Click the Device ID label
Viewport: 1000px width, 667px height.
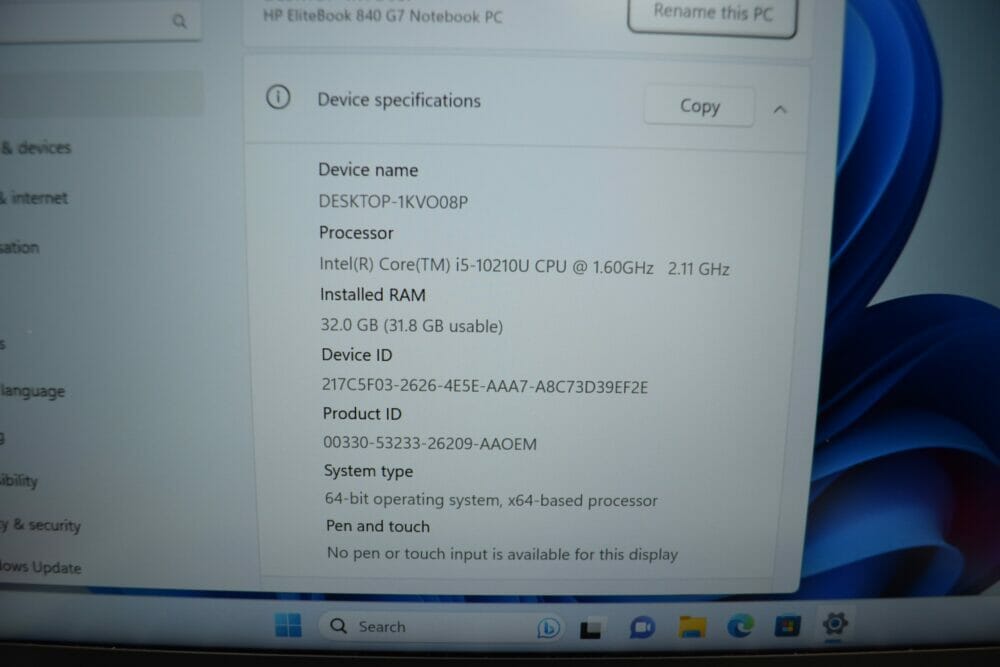(357, 355)
